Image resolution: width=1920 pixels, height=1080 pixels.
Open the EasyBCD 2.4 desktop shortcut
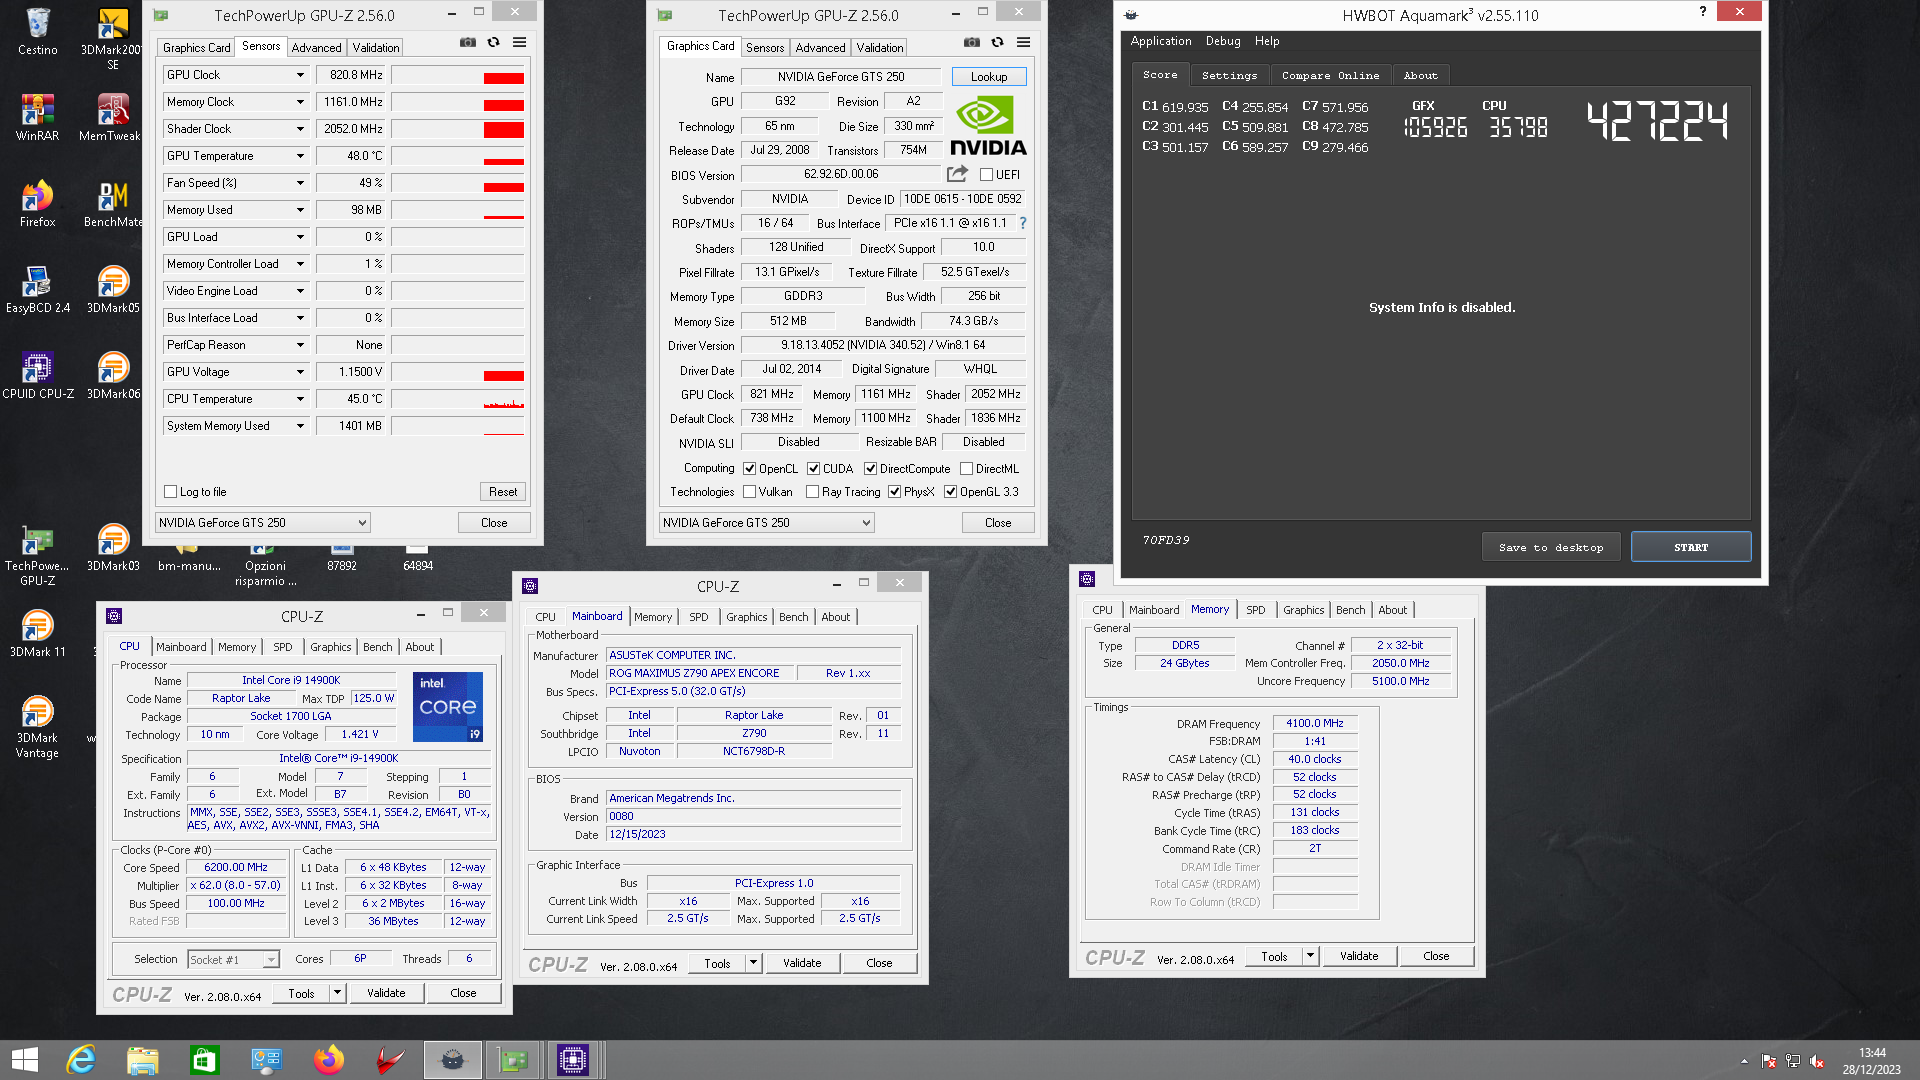(38, 289)
